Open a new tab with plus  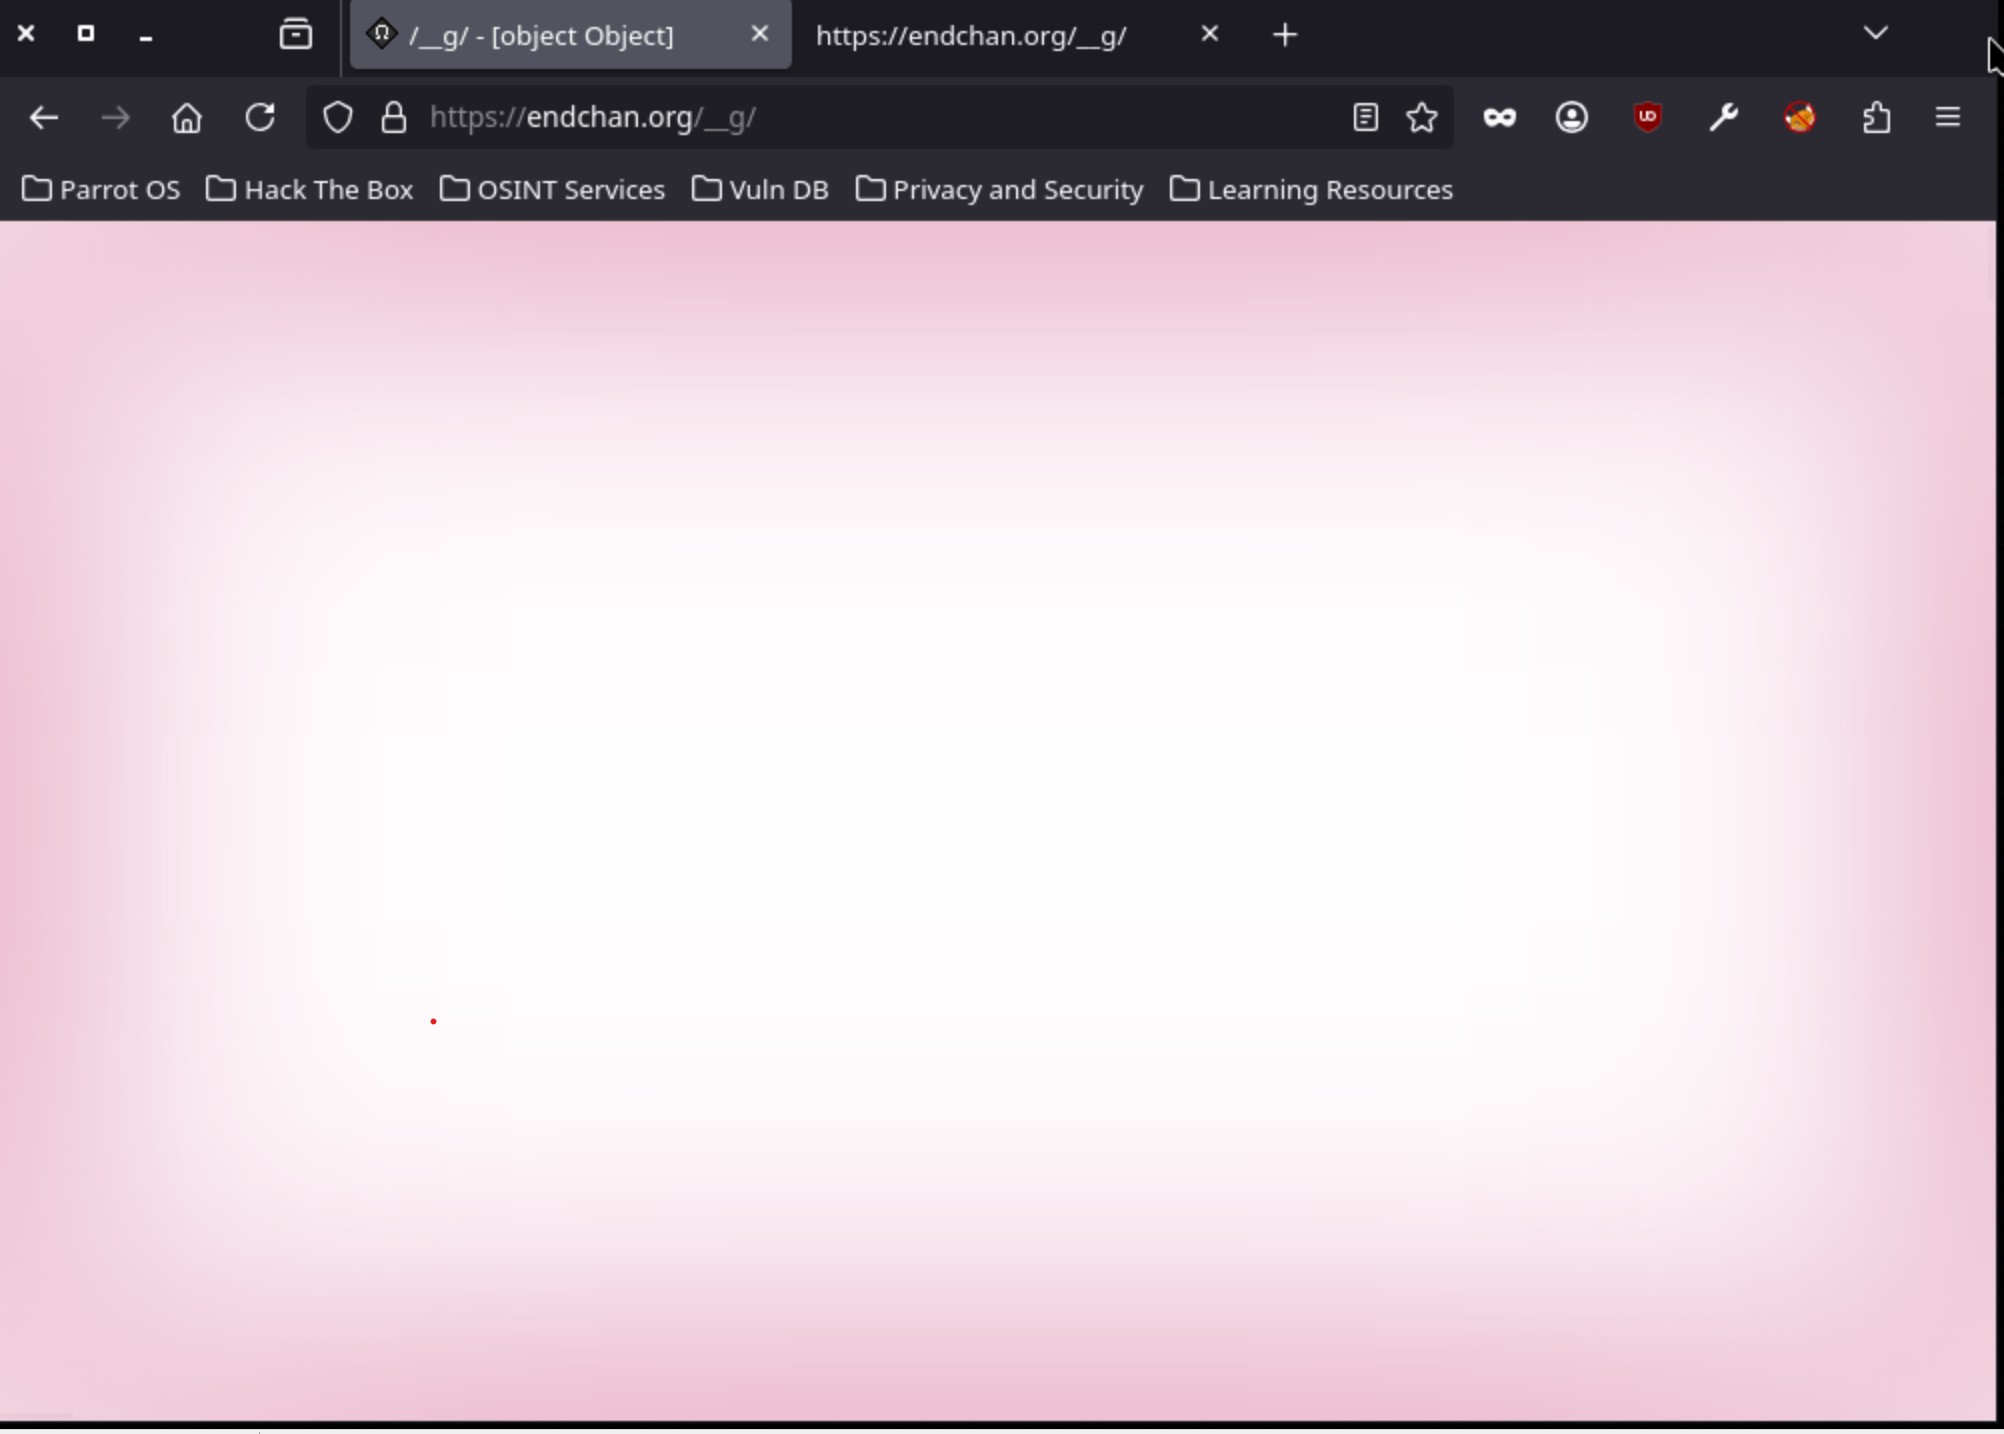(1285, 36)
